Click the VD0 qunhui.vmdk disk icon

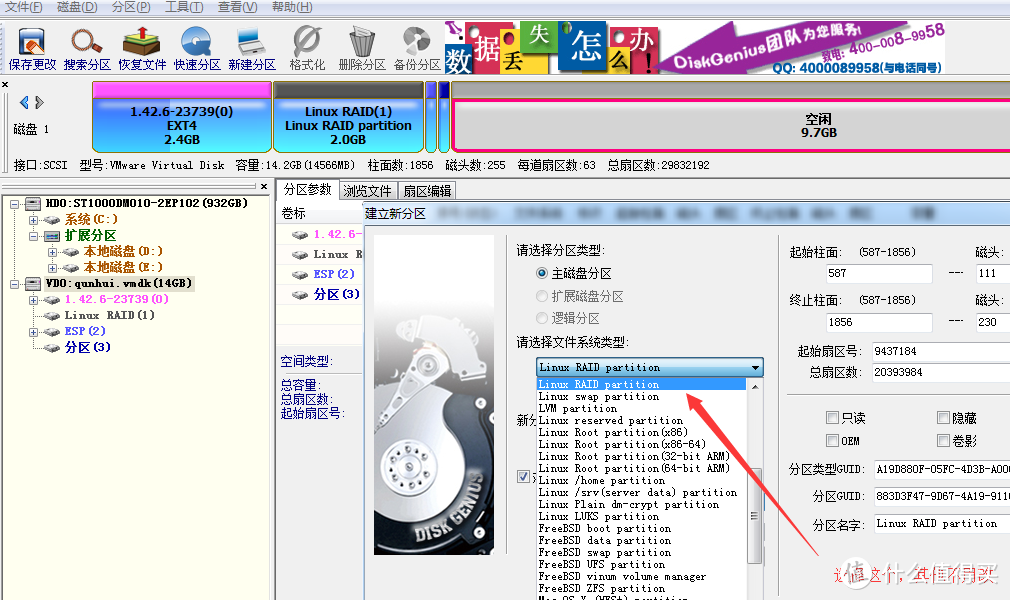pyautogui.click(x=33, y=284)
